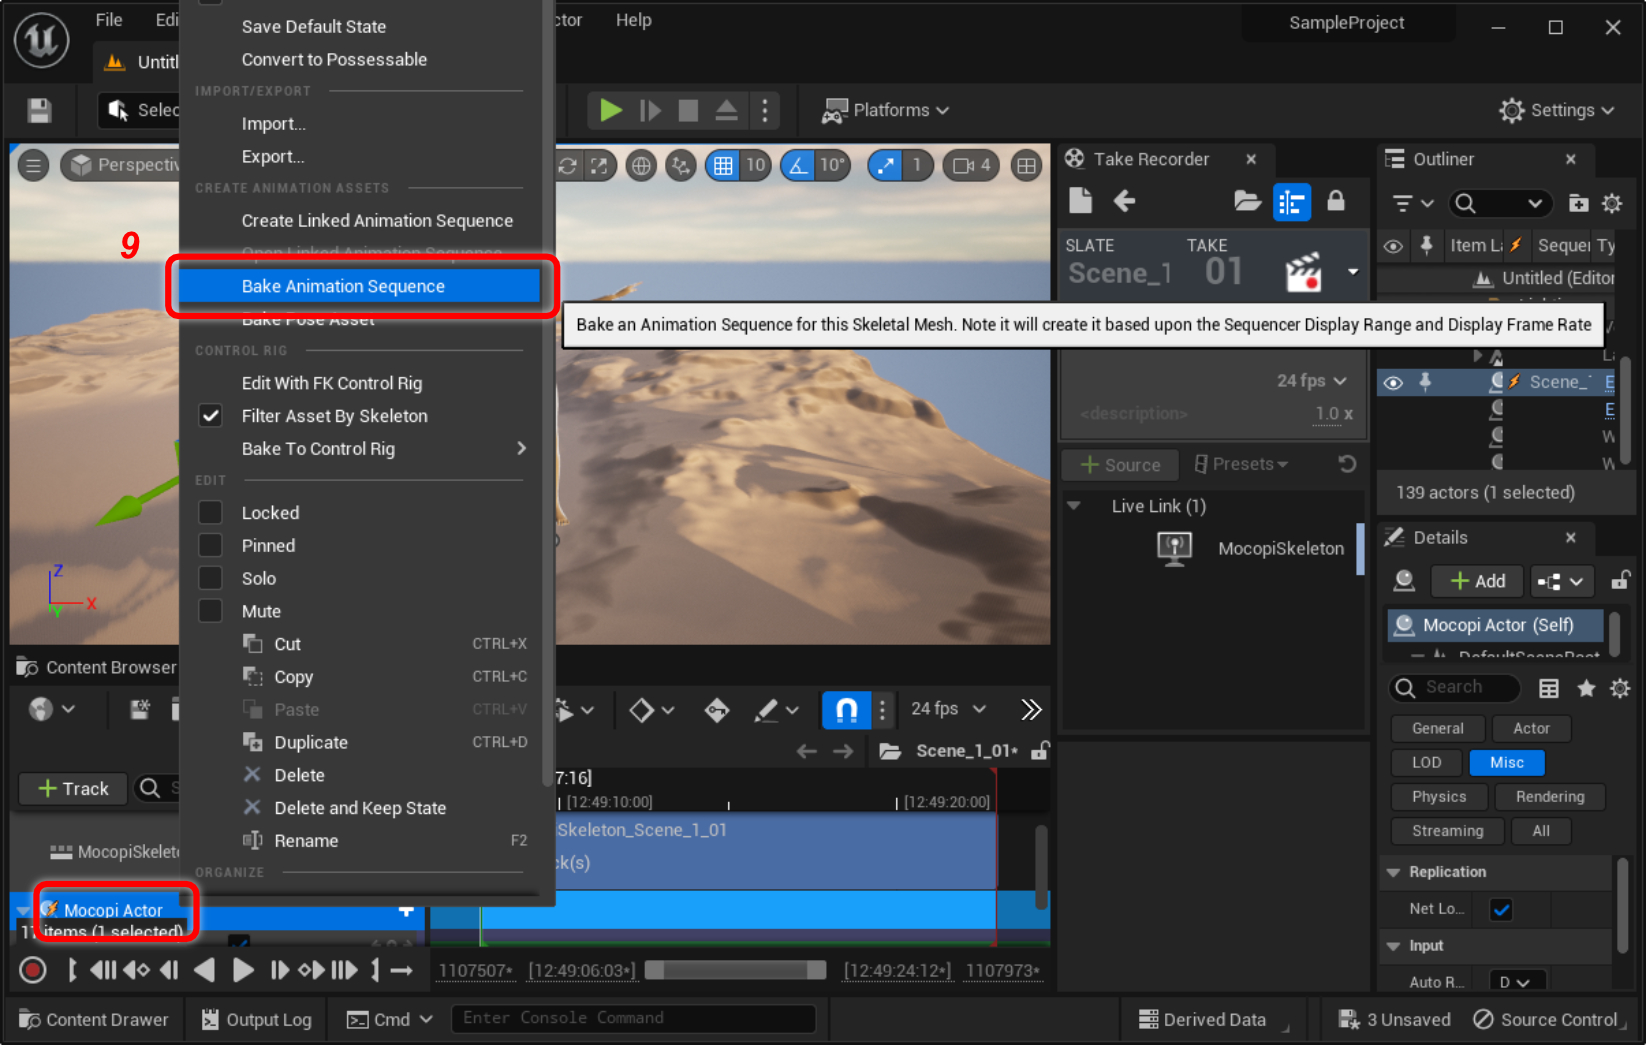Enable the Mute checkbox in menu
The height and width of the screenshot is (1045, 1646).
(x=210, y=611)
